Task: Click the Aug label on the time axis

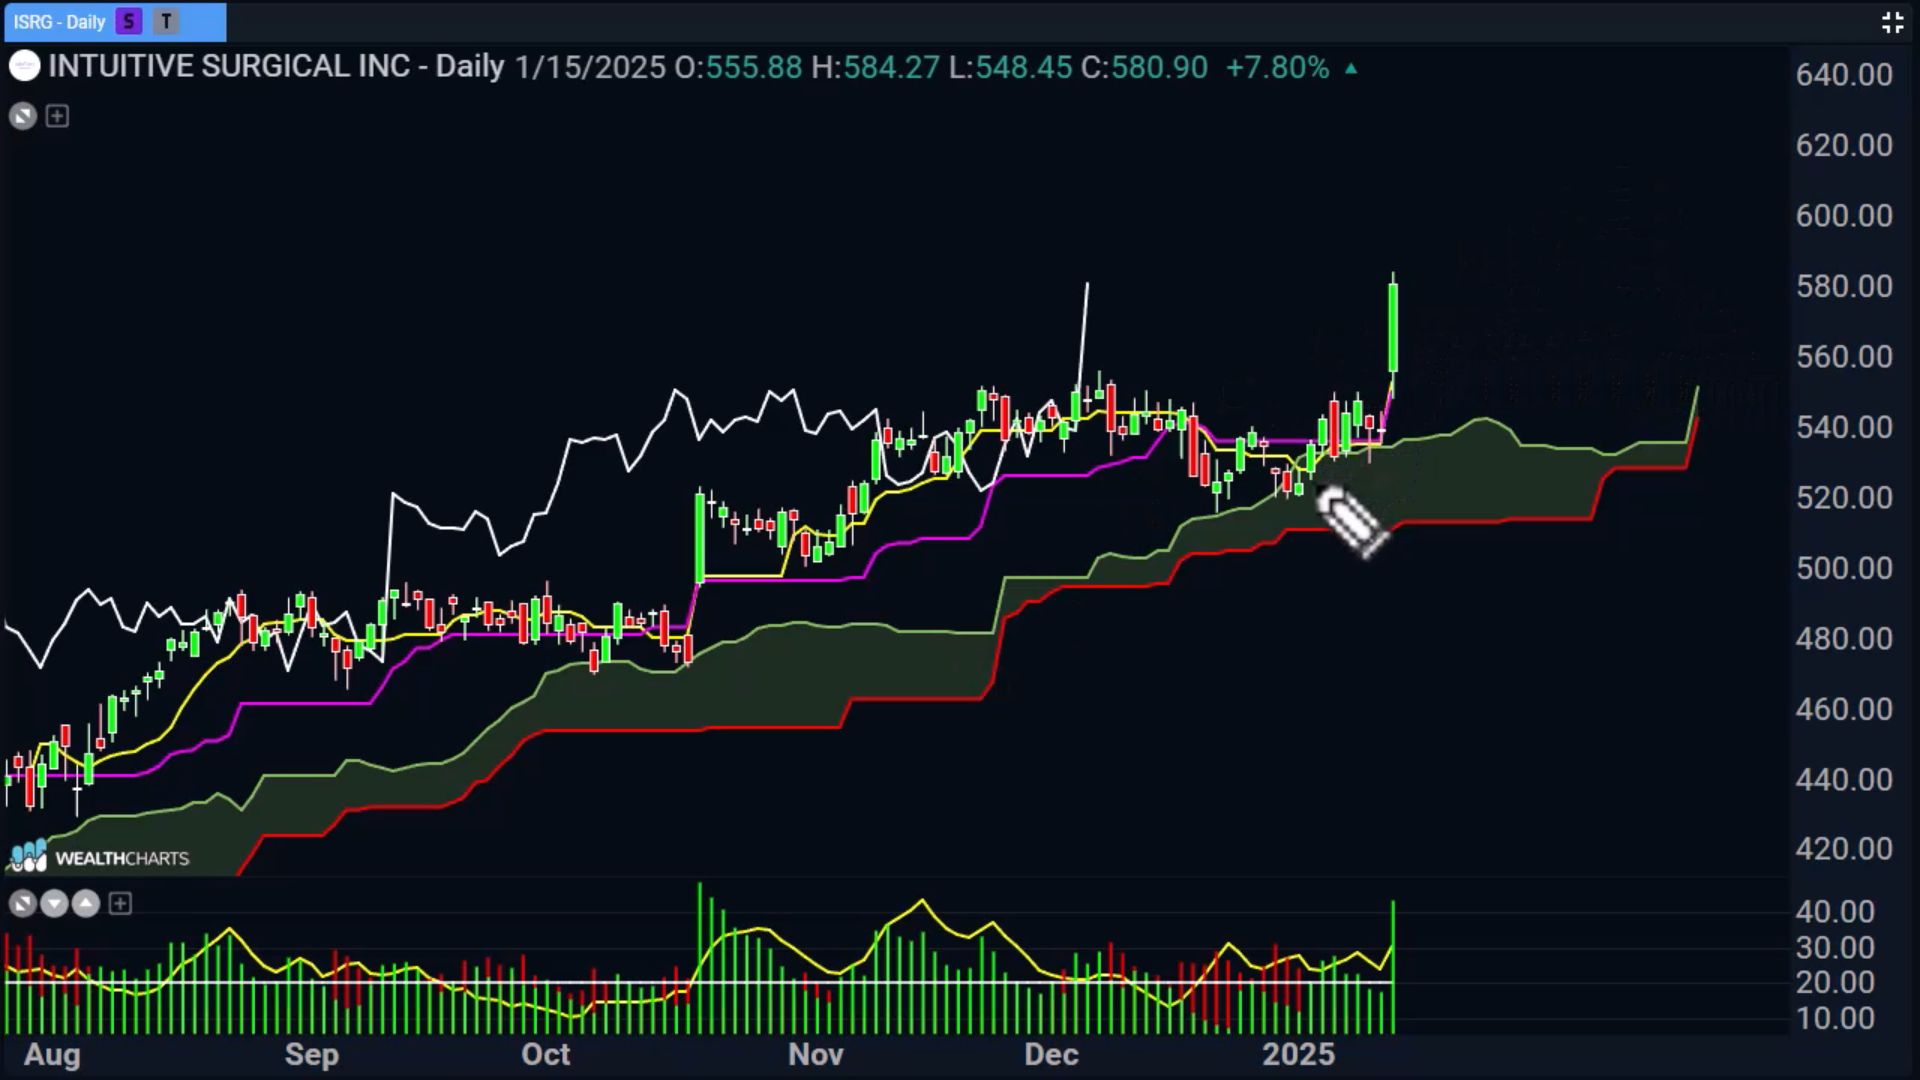Action: pyautogui.click(x=52, y=1055)
